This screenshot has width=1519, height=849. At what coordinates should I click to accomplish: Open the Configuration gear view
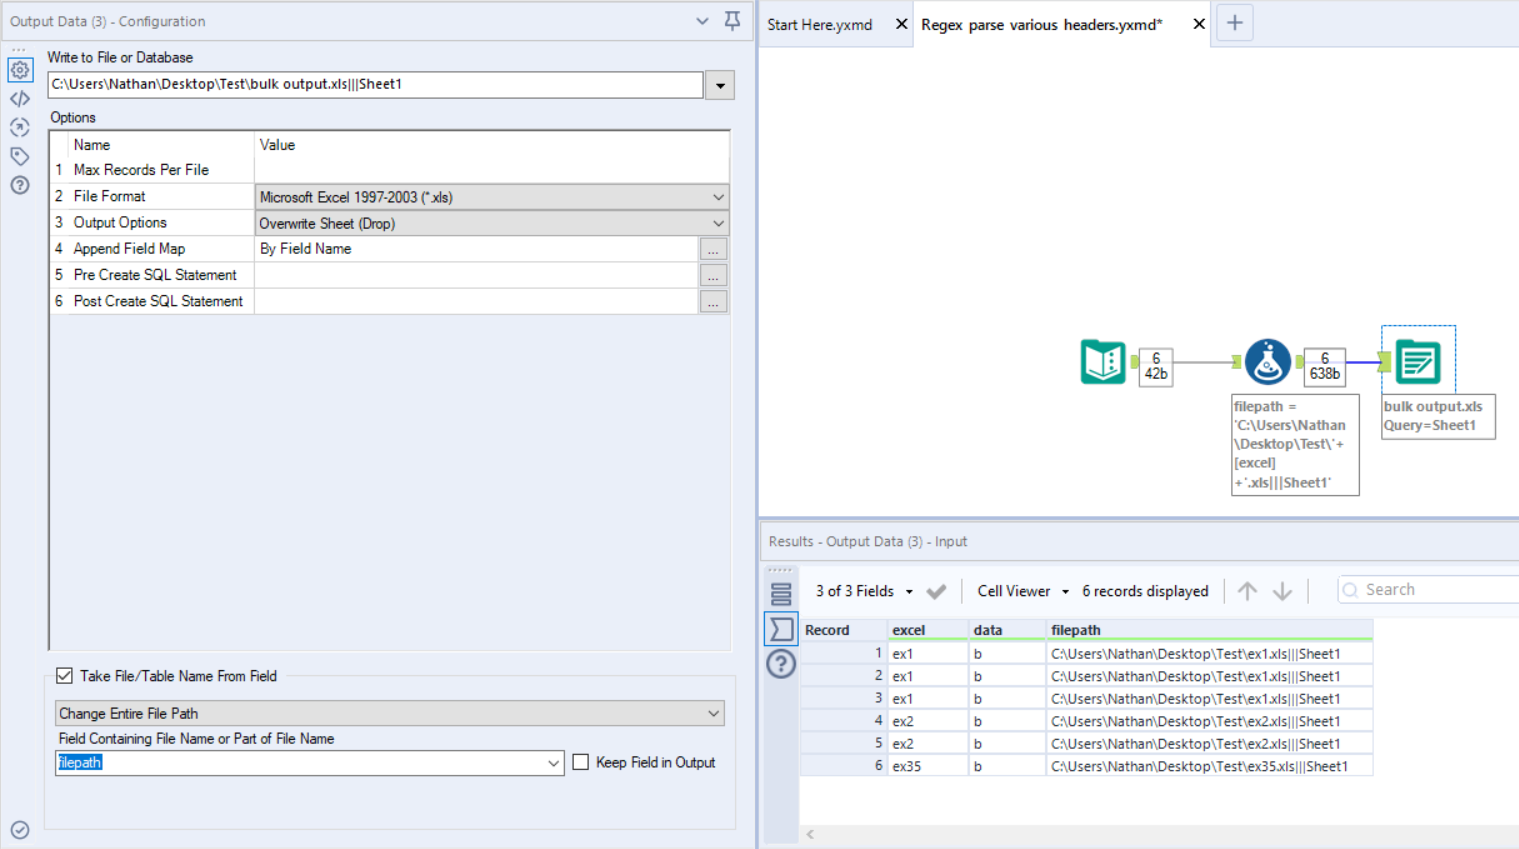click(x=20, y=70)
